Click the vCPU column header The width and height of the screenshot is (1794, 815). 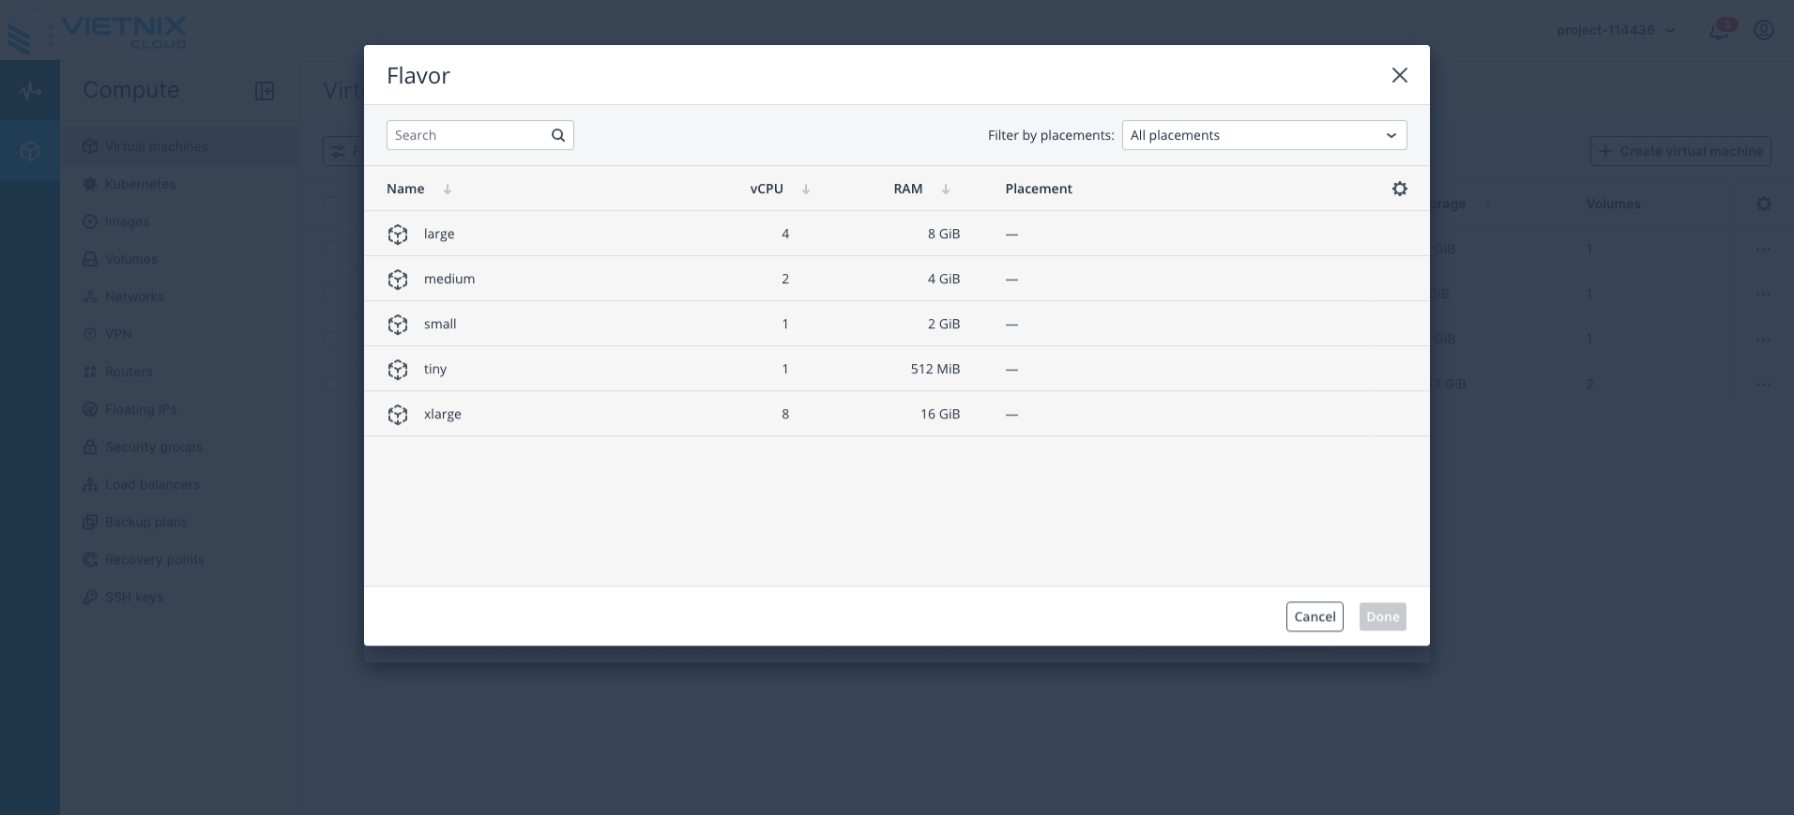click(766, 189)
